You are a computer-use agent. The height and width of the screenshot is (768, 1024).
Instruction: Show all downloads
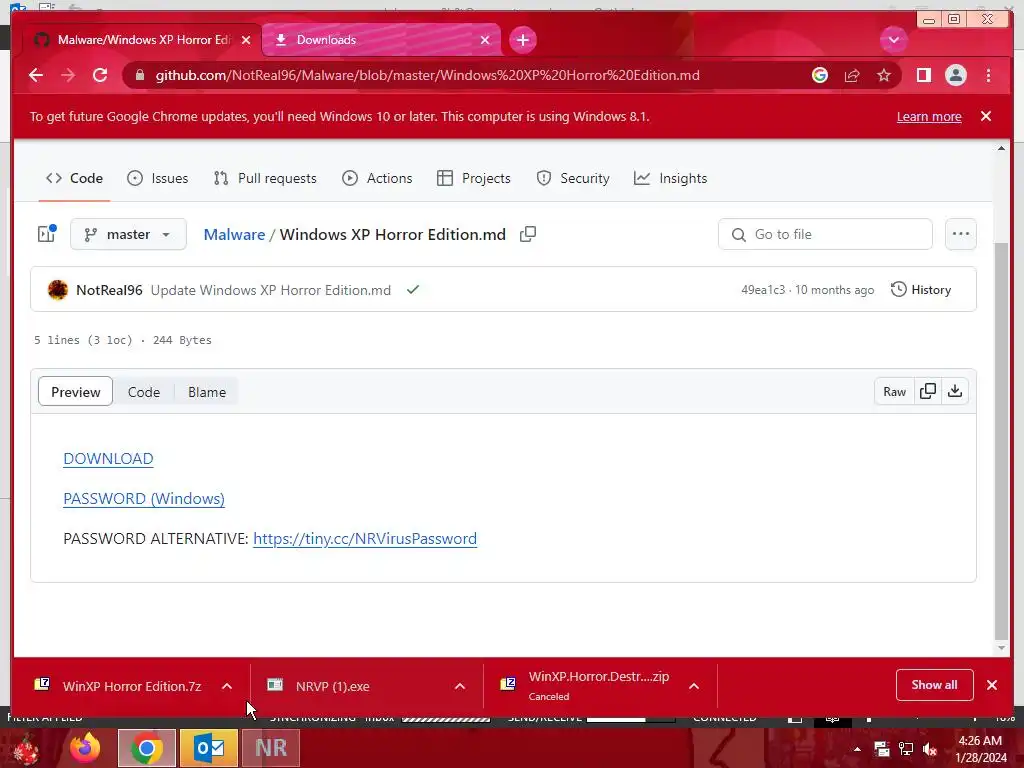[x=935, y=684]
